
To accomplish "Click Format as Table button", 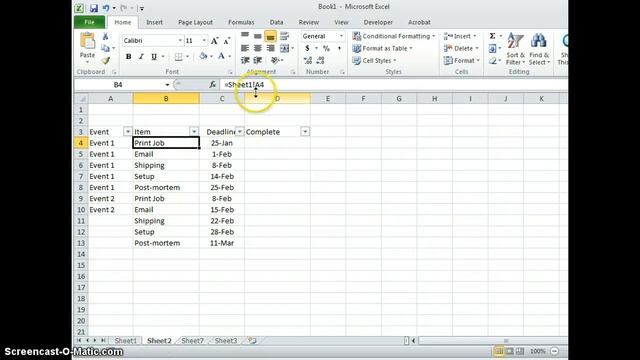I will coord(382,49).
